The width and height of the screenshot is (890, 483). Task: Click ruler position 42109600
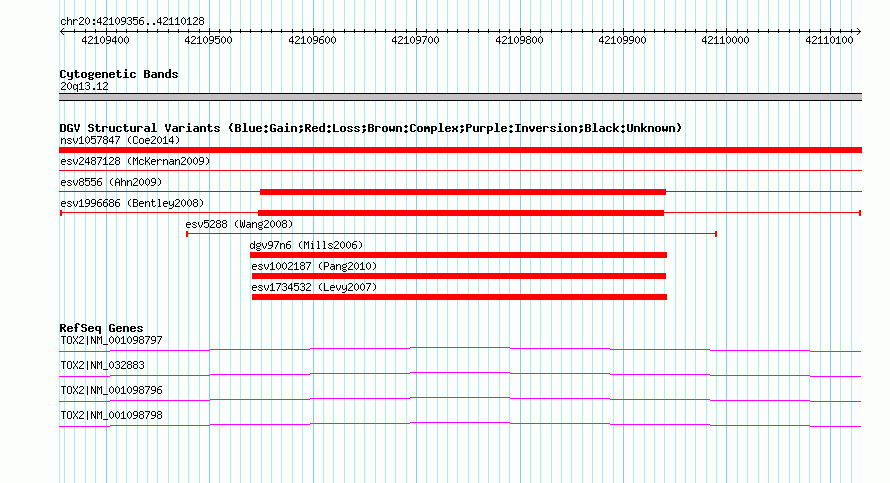click(x=312, y=40)
